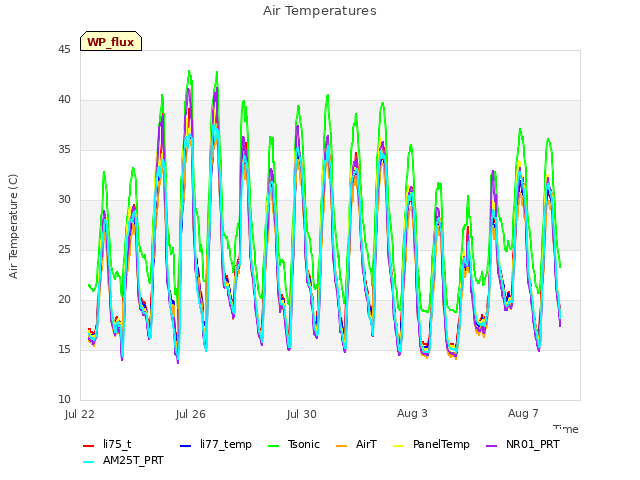Click the 40 y-axis tick label
Image resolution: width=640 pixels, height=480 pixels.
[x=64, y=99]
